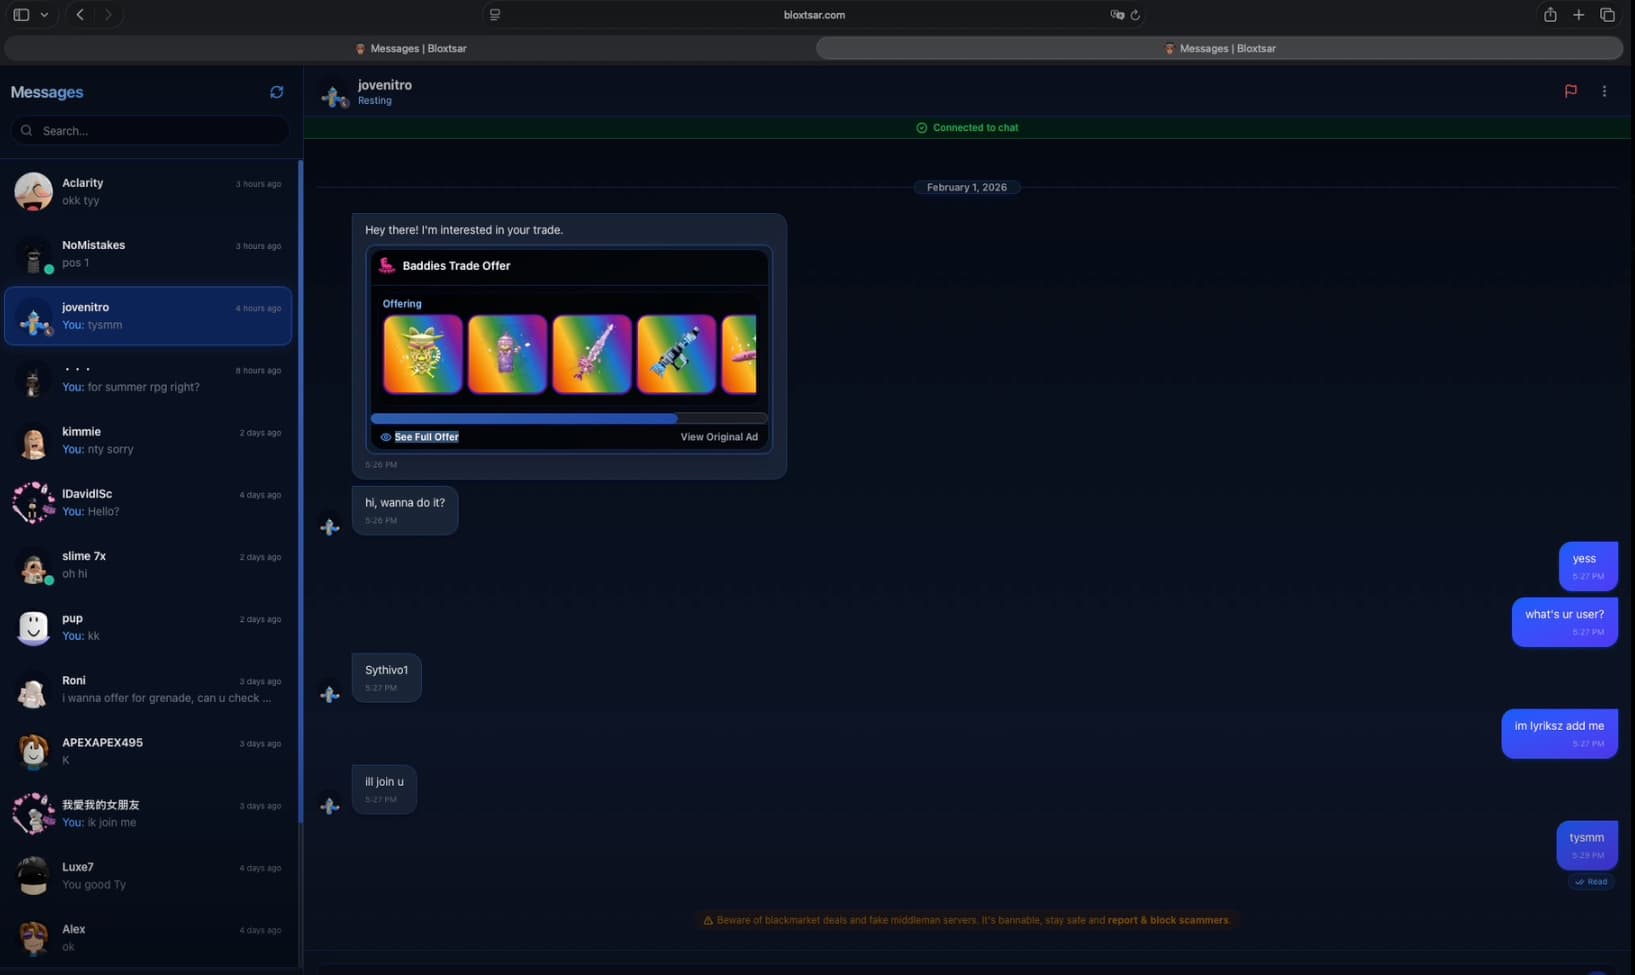Open conversation with Luxe7

pyautogui.click(x=148, y=876)
